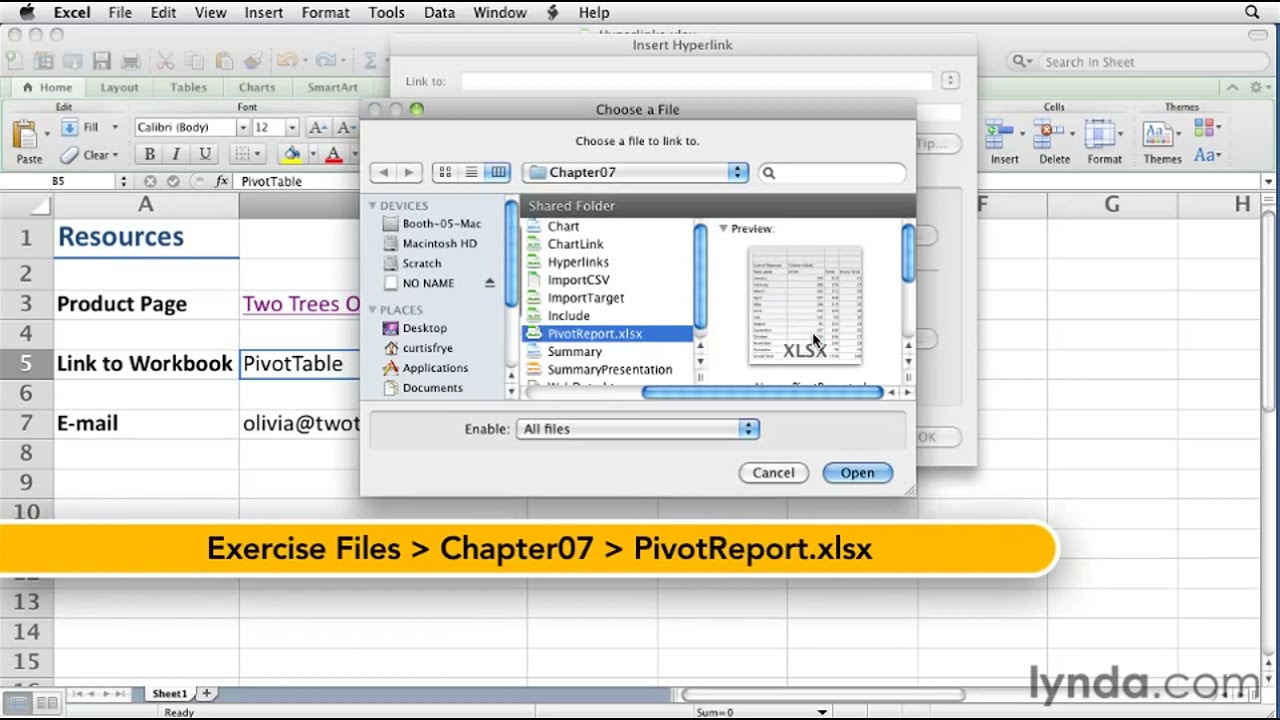
Task: Click the Undo arrow icon
Action: click(x=287, y=61)
